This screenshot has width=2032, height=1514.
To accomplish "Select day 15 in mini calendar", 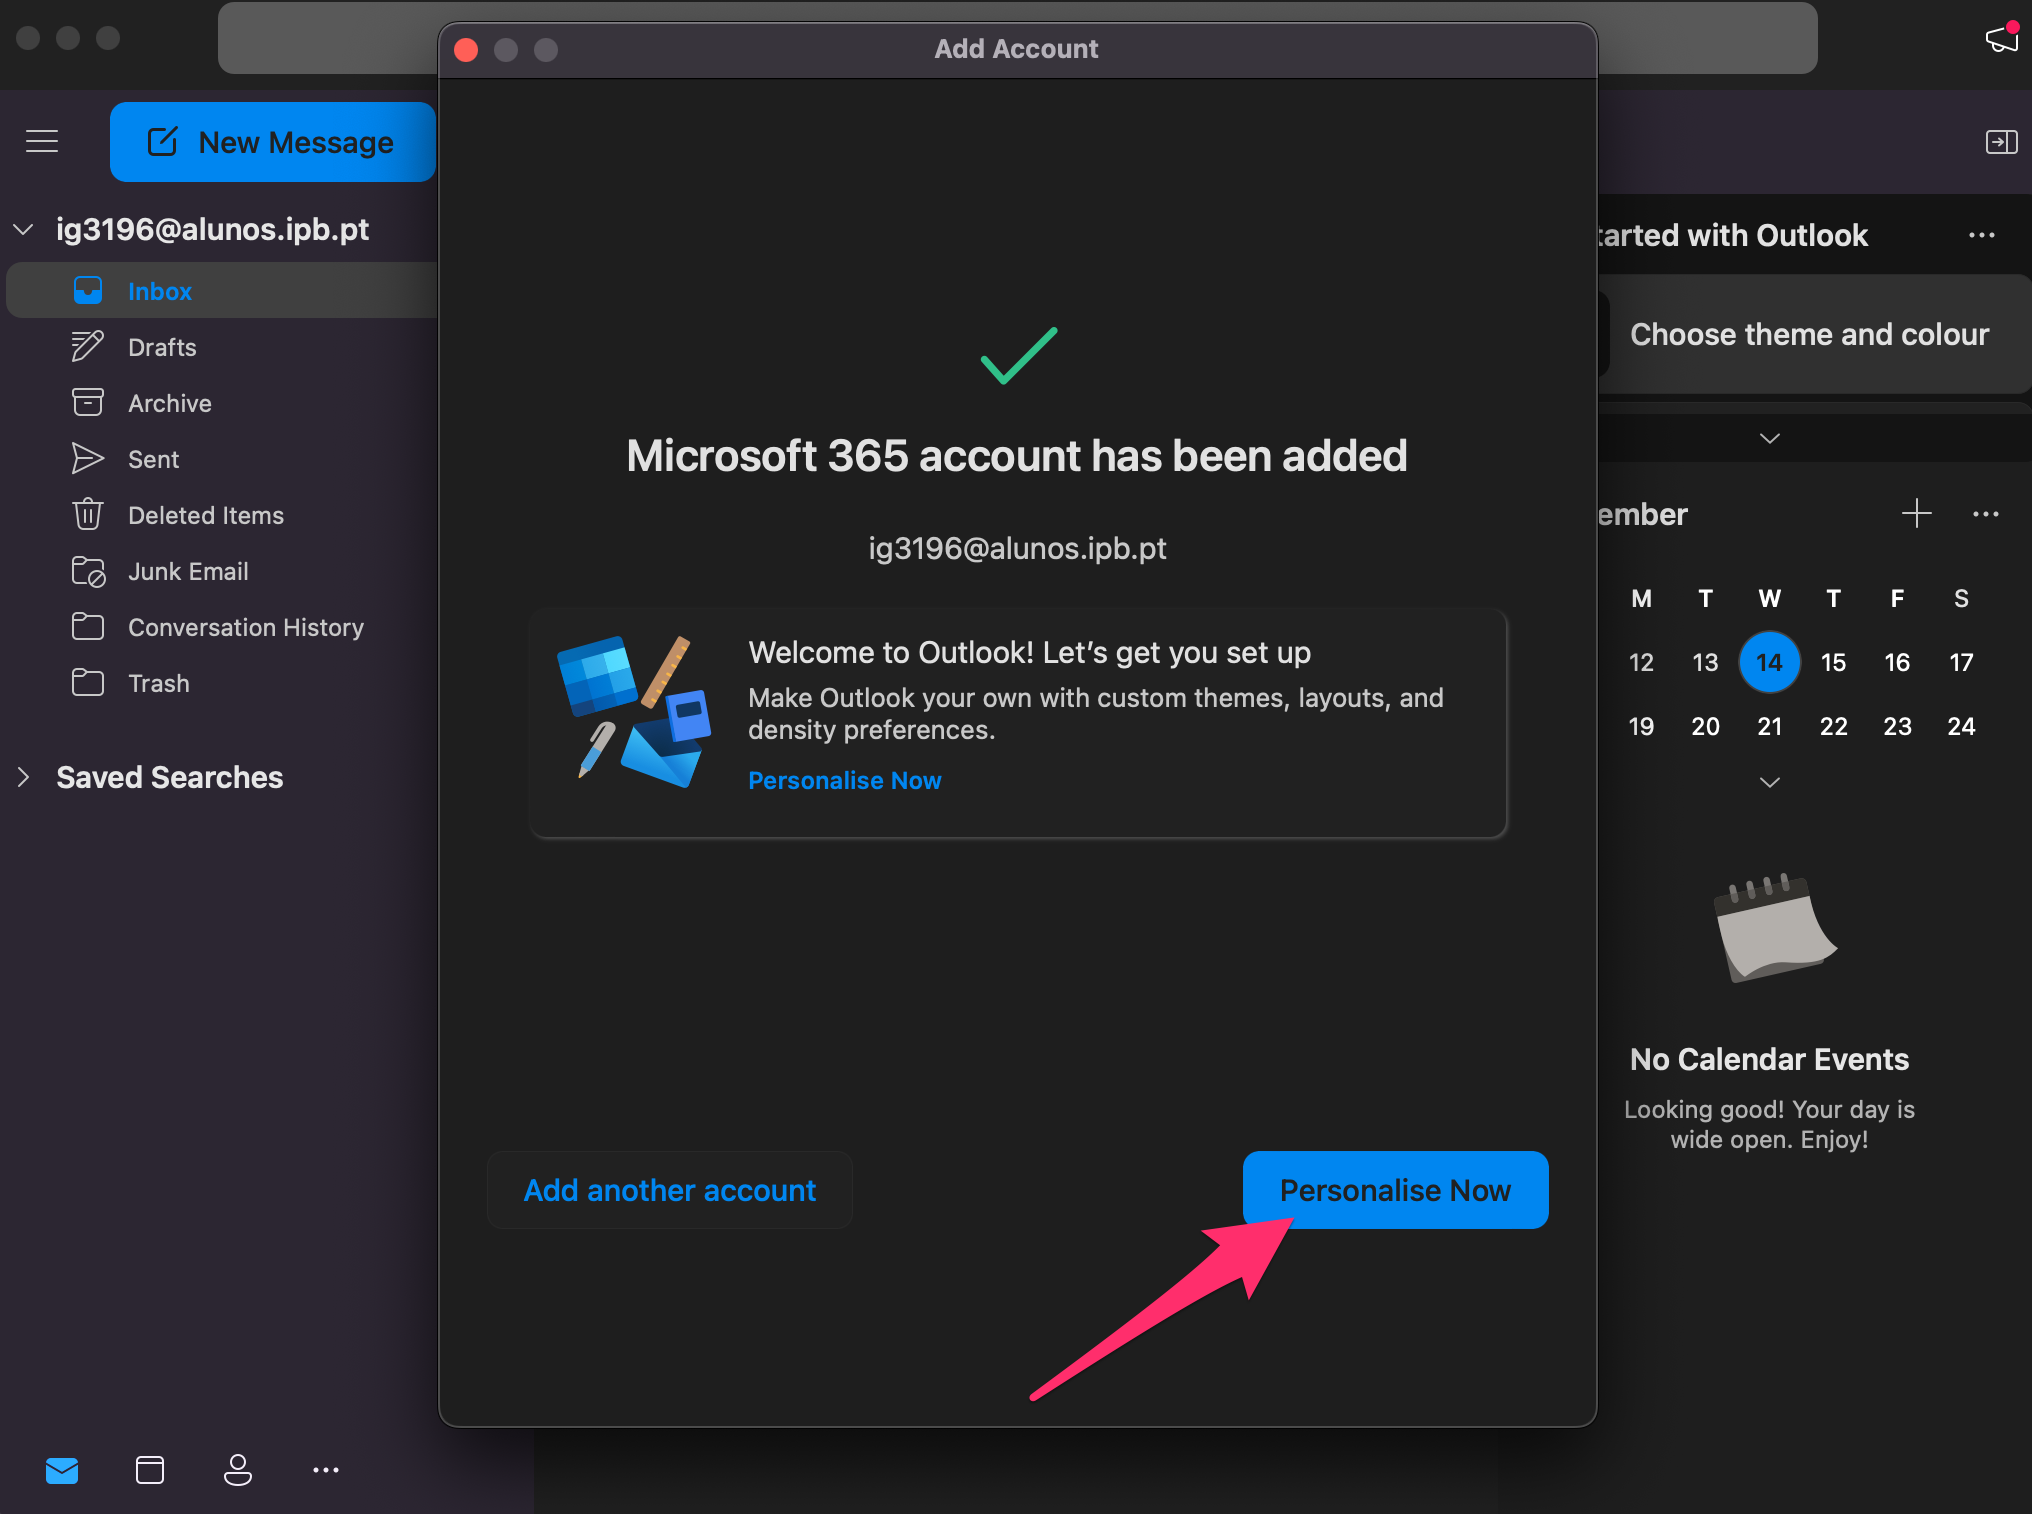I will pos(1833,662).
